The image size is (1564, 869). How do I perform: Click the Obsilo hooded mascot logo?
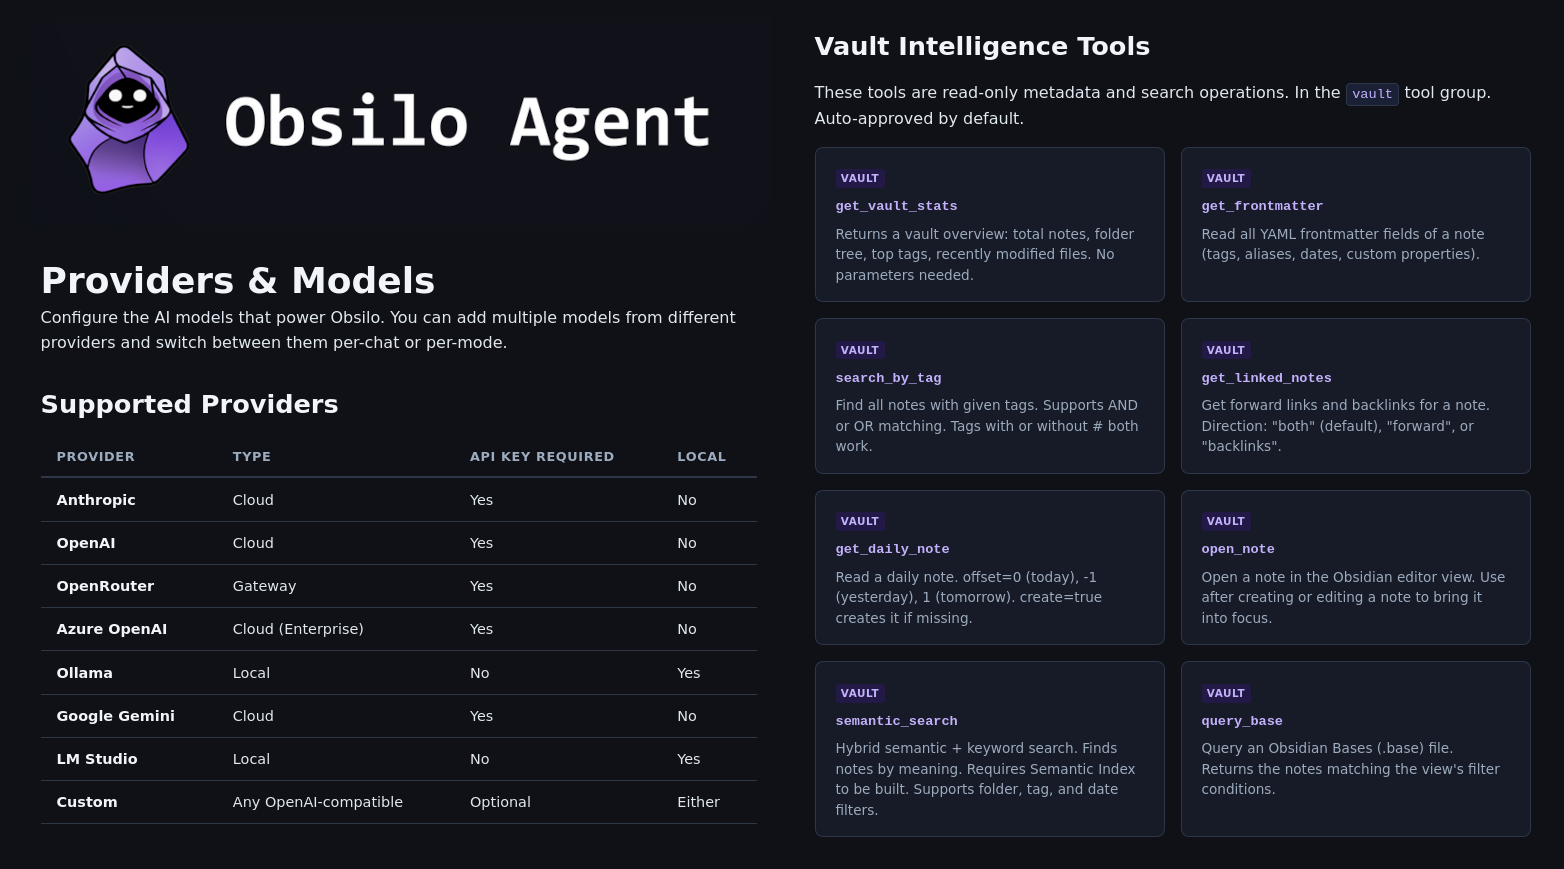[128, 119]
